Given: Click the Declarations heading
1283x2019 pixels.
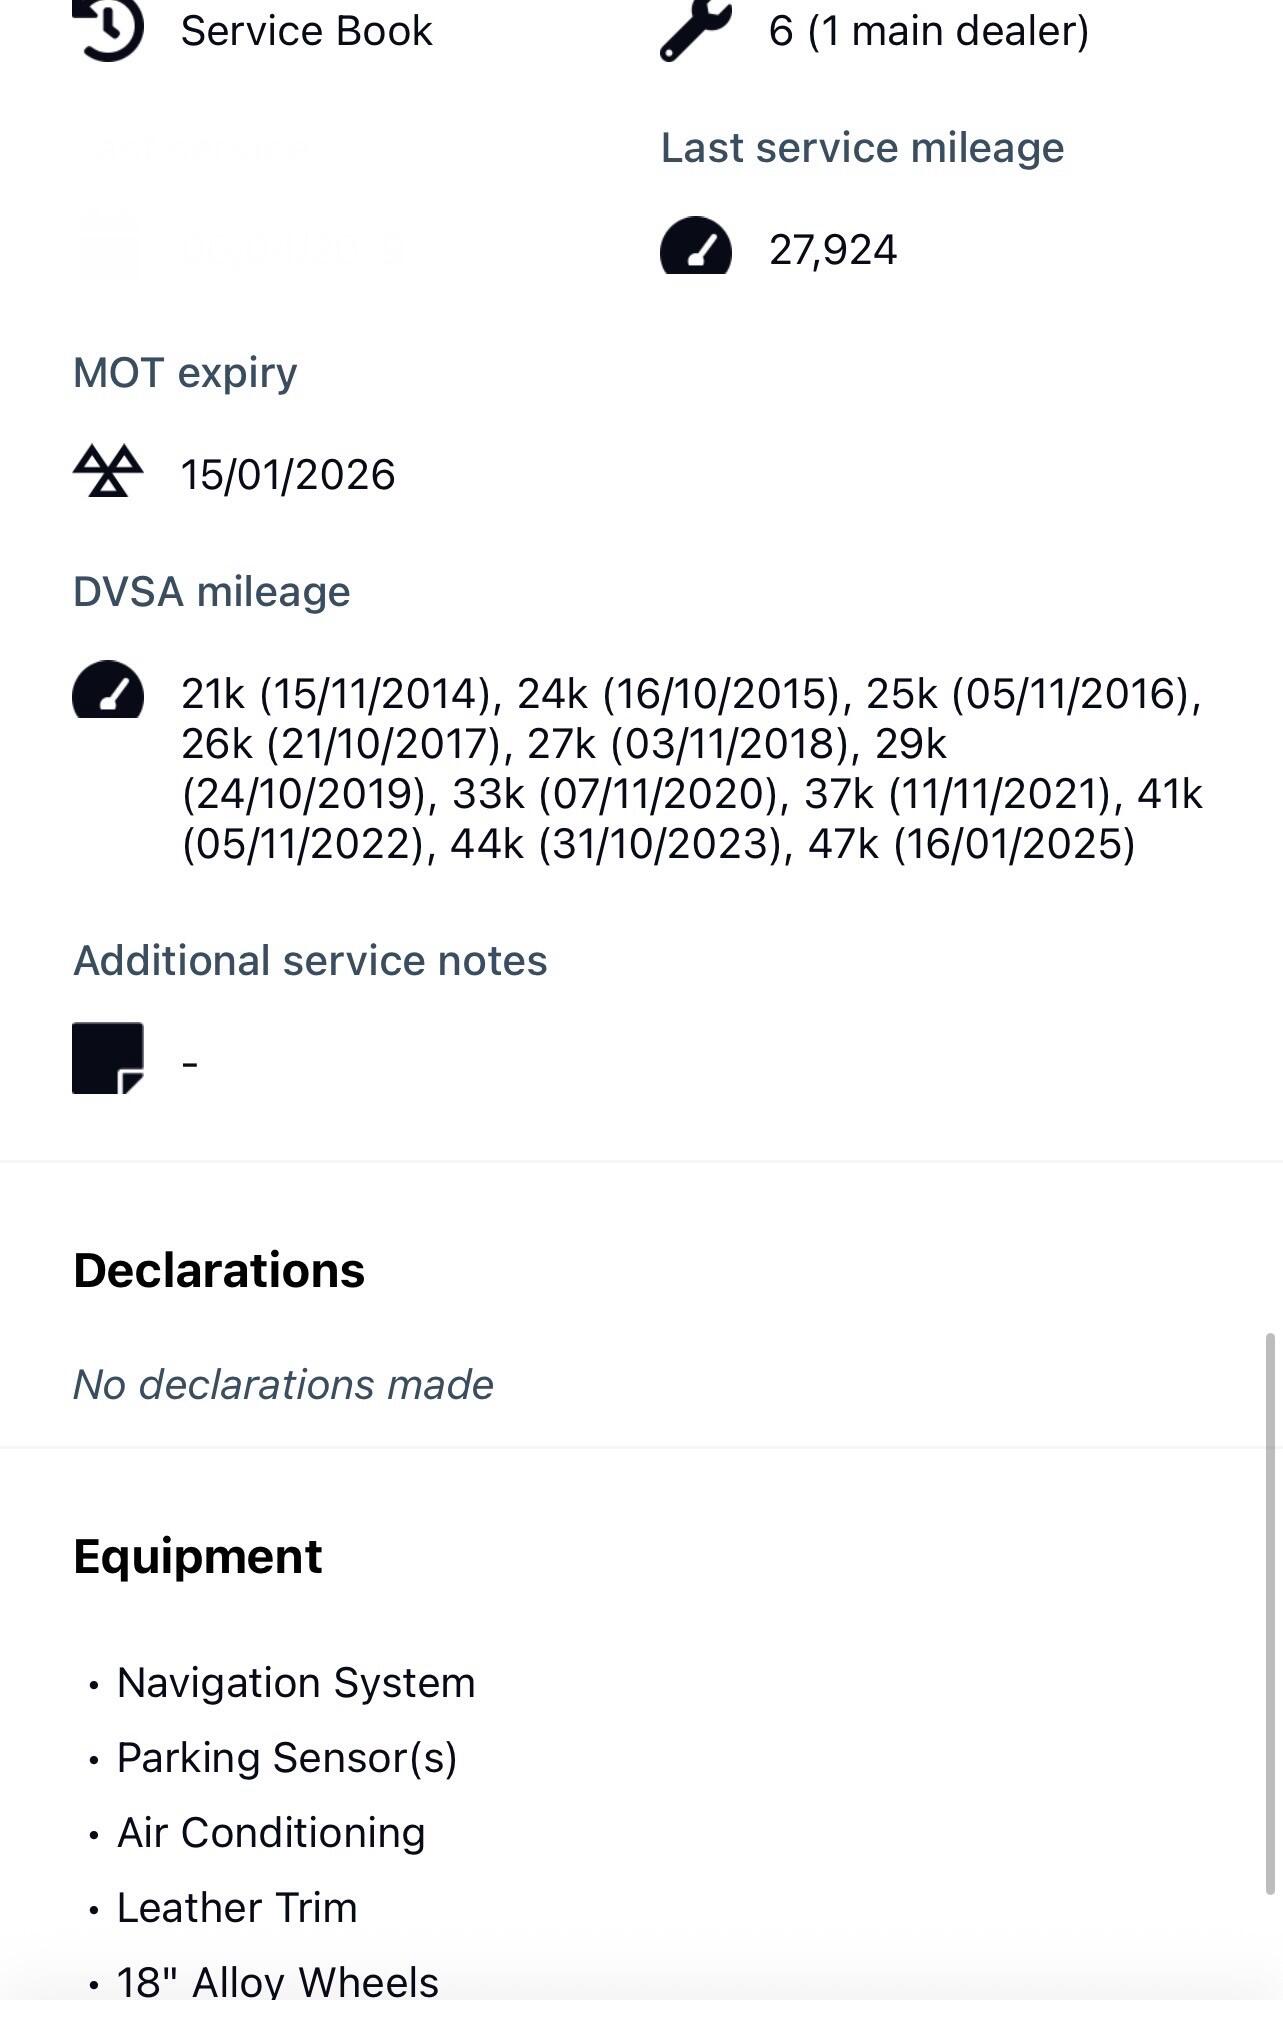Looking at the screenshot, I should point(219,1270).
